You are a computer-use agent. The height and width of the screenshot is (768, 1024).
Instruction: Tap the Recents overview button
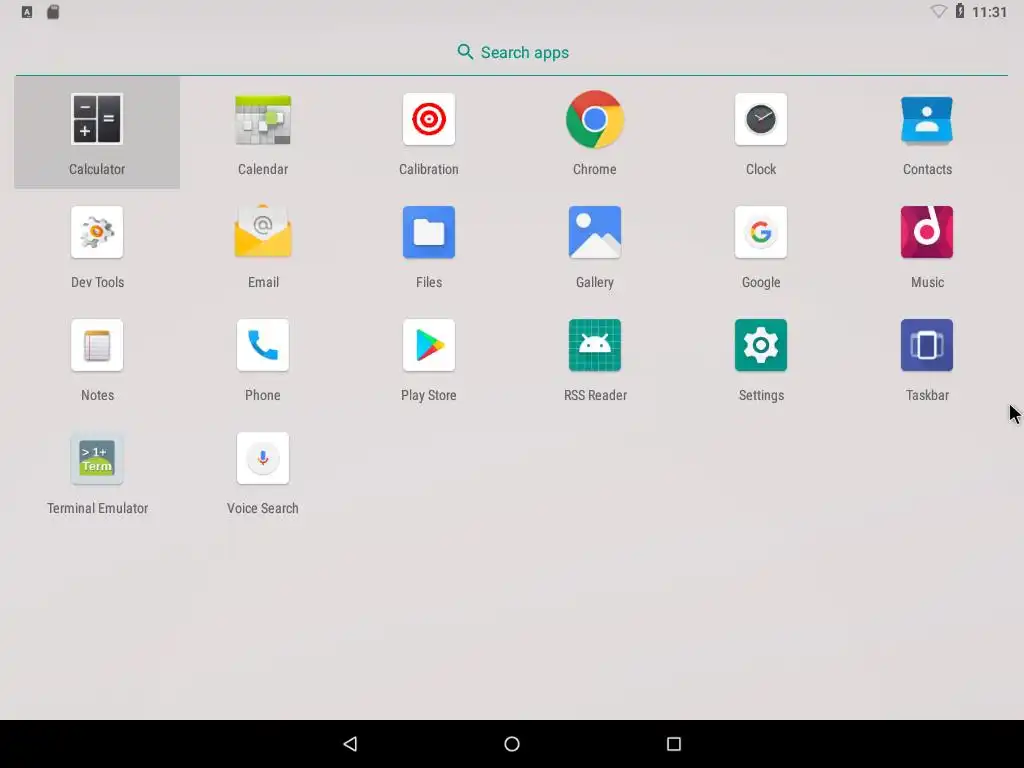point(674,744)
